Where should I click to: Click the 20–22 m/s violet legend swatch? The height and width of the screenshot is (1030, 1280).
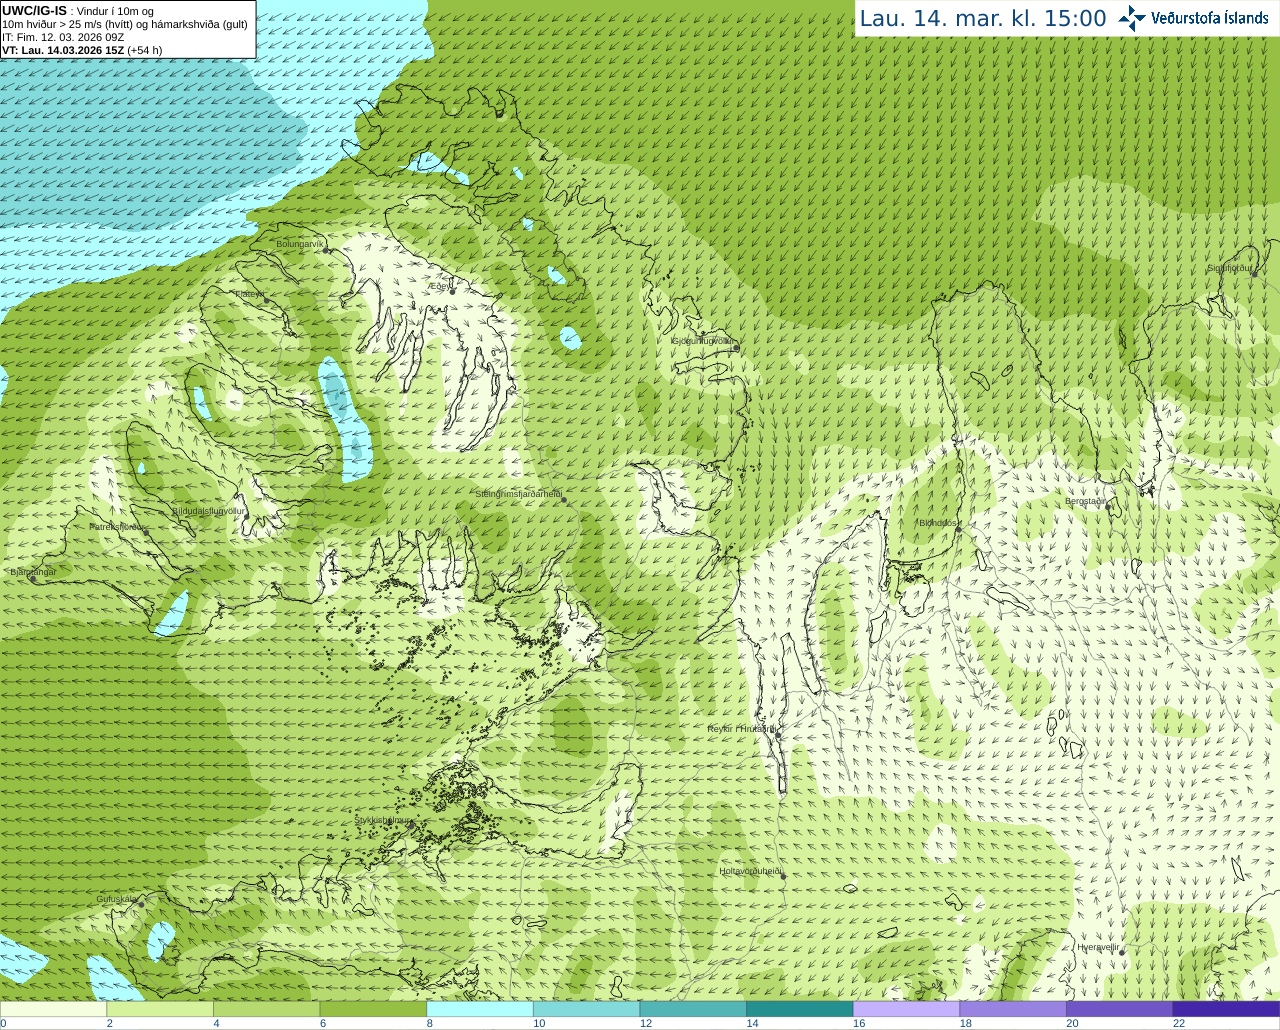pyautogui.click(x=1120, y=1009)
